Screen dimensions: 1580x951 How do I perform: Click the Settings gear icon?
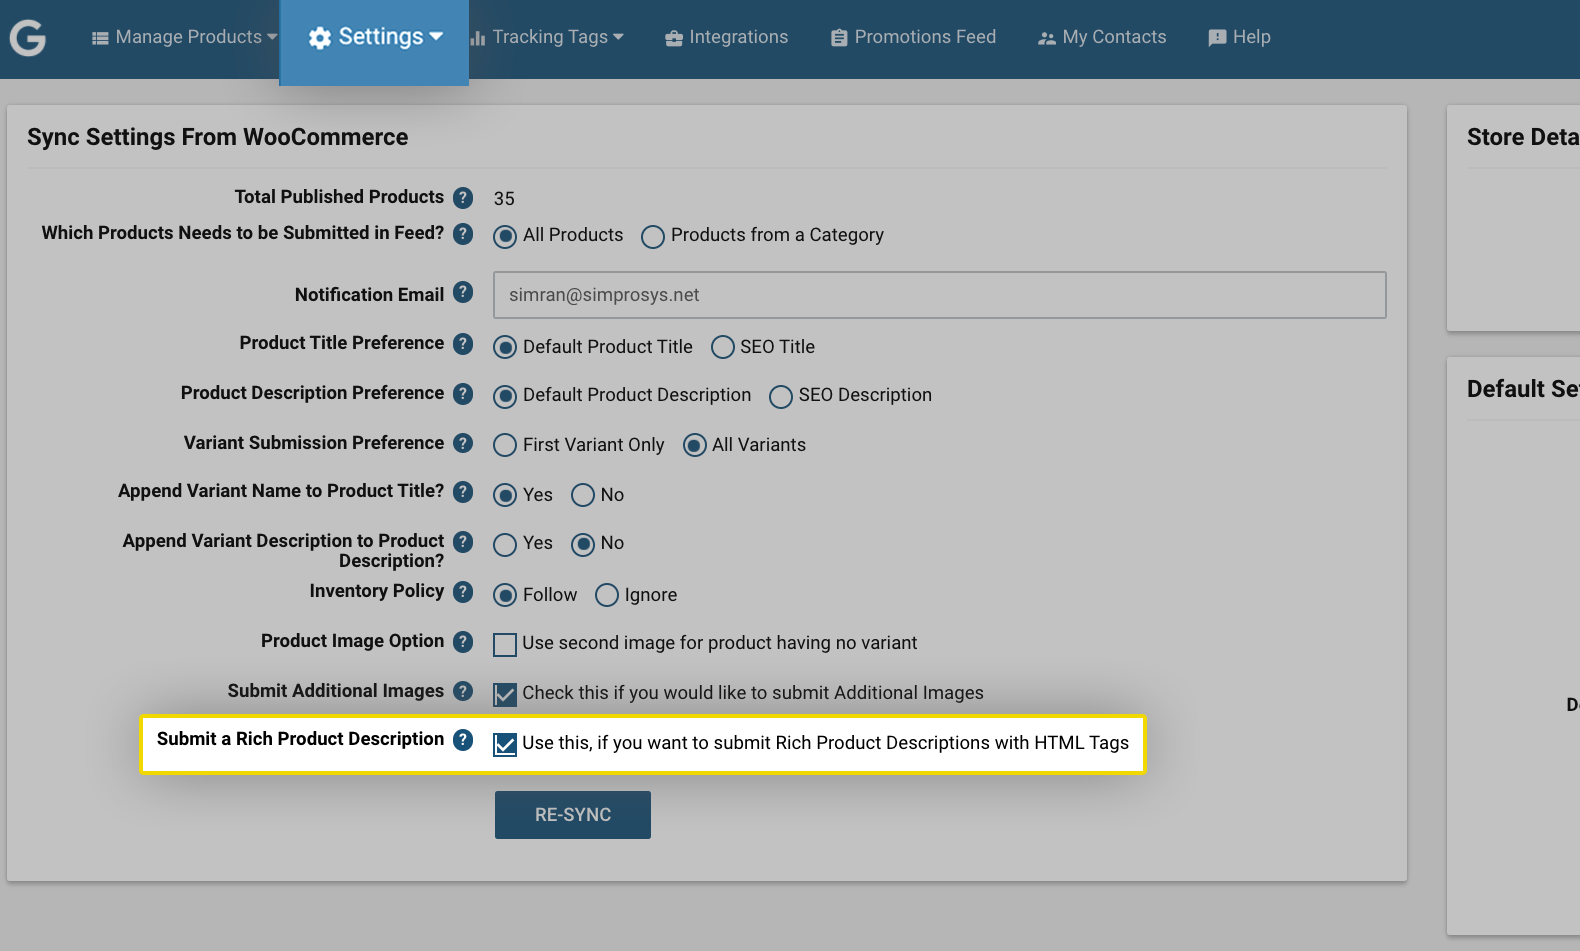(320, 38)
